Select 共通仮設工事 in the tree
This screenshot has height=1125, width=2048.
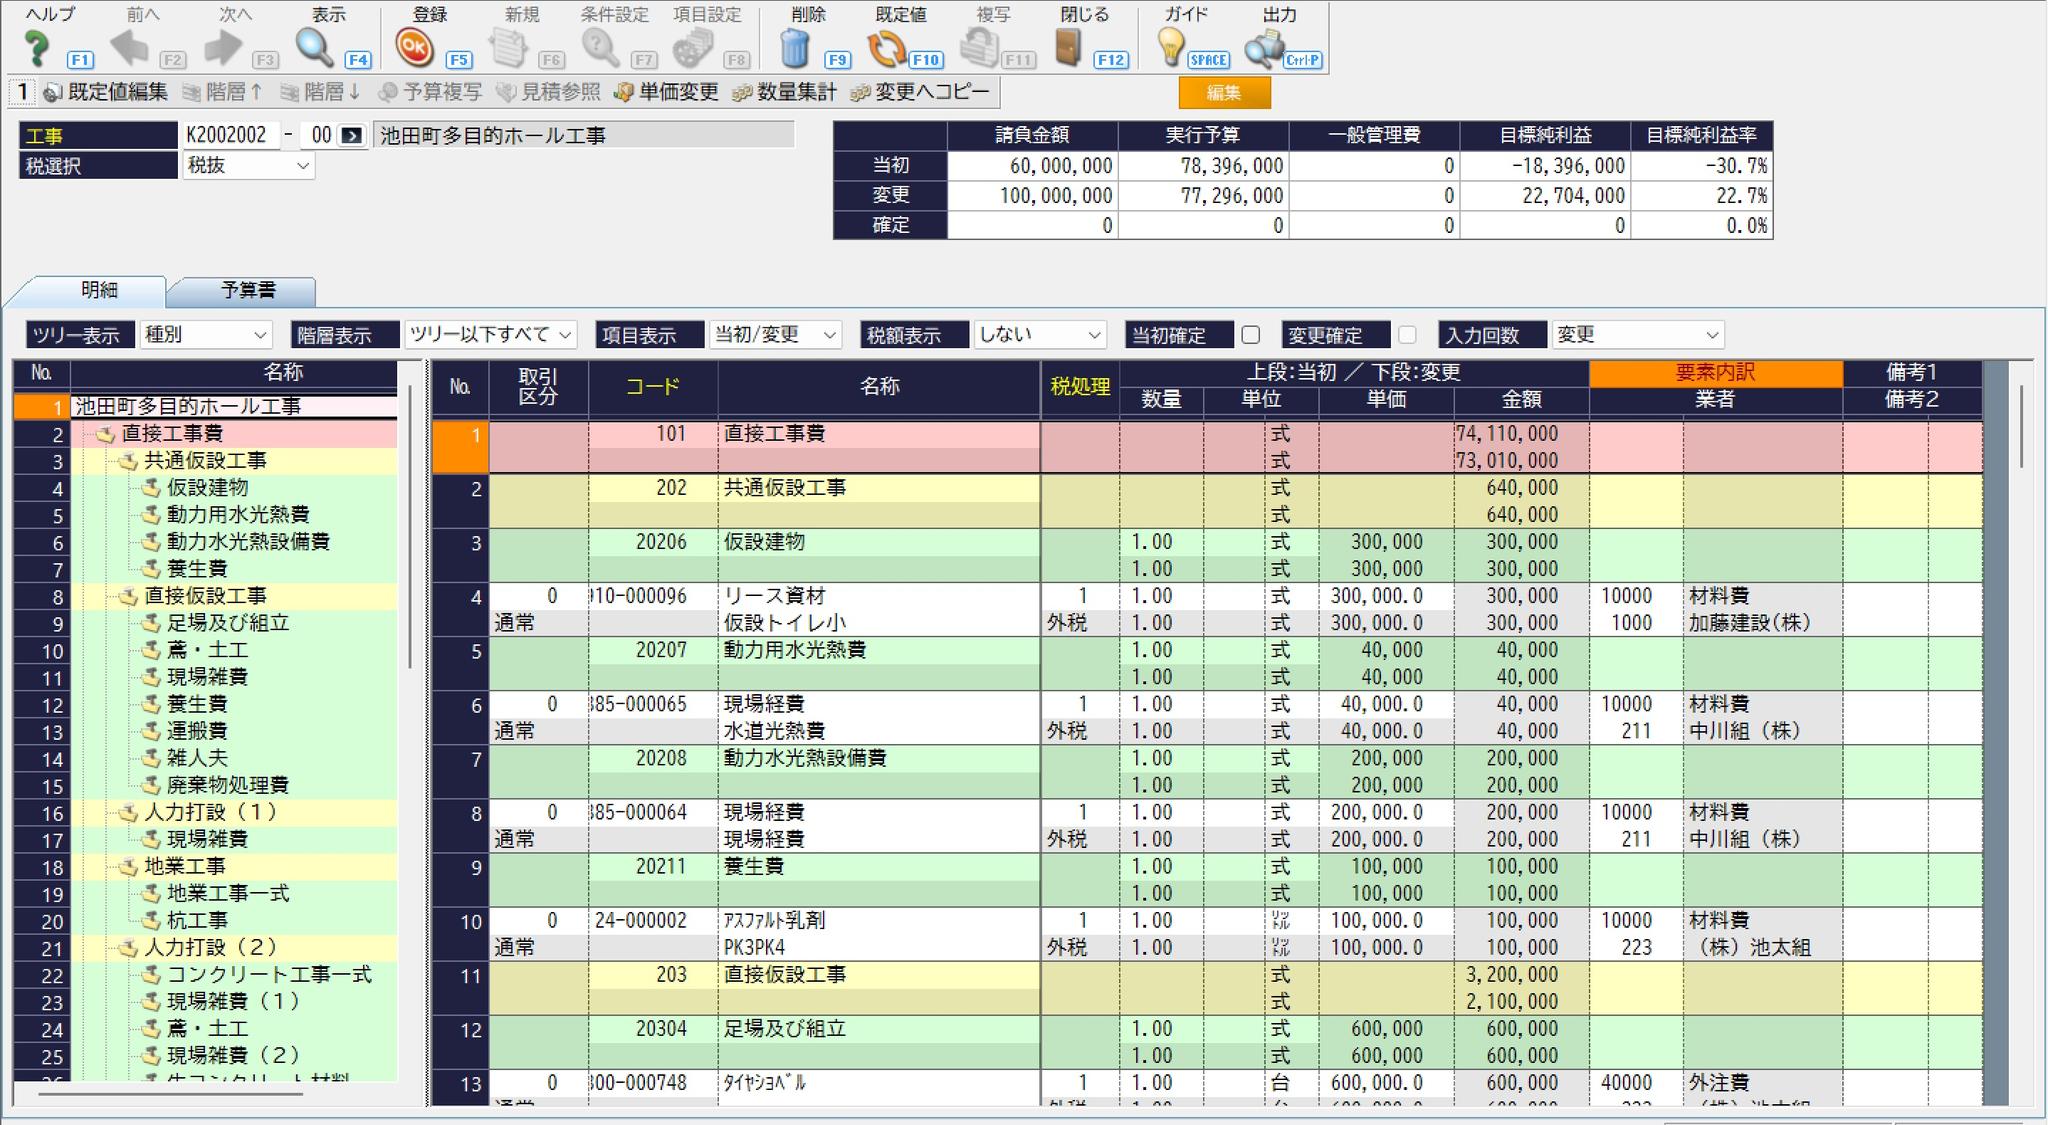[x=205, y=461]
